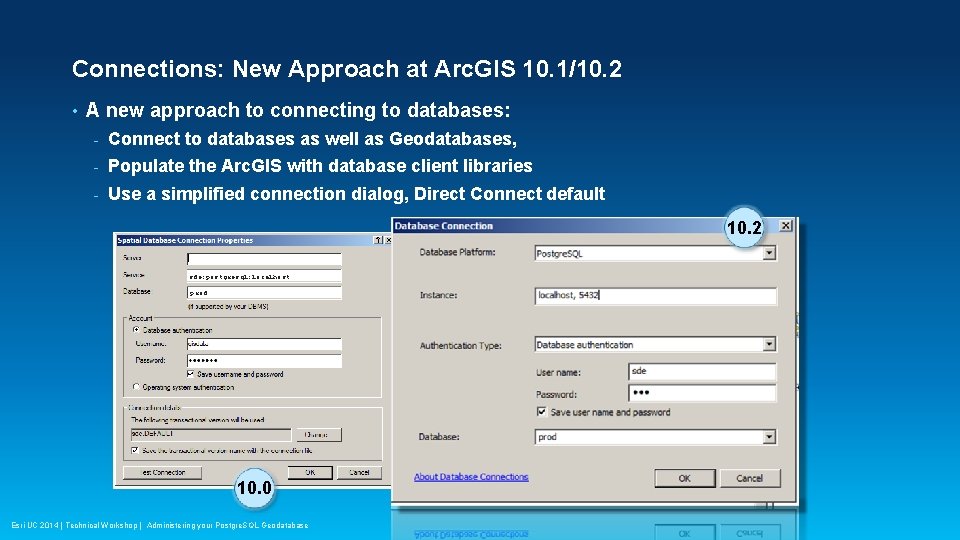Select Operating system authentication radio button
Screen dimensions: 960x540
136,387
